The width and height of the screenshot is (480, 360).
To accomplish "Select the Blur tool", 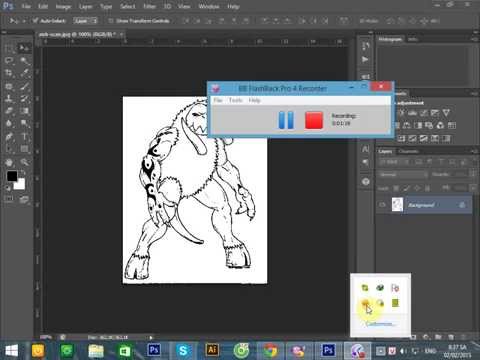I will 9,124.
